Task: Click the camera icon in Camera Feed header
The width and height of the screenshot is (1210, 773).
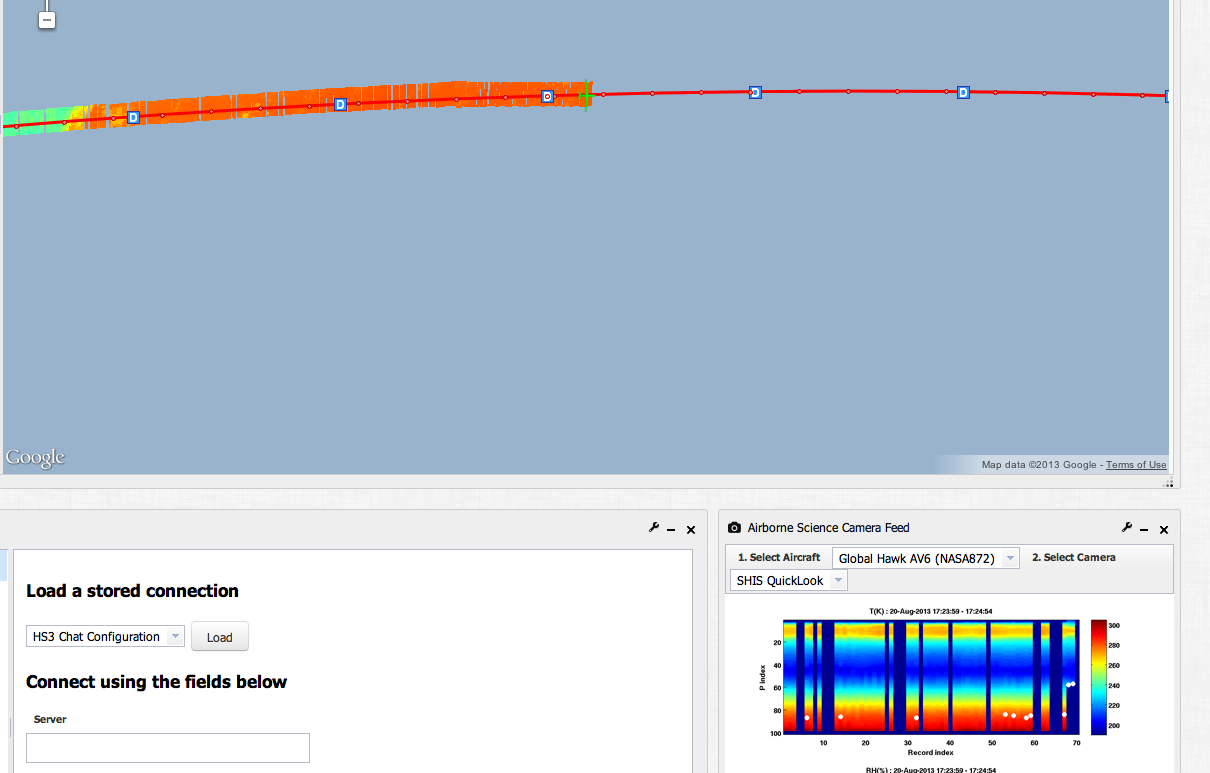Action: (x=734, y=528)
